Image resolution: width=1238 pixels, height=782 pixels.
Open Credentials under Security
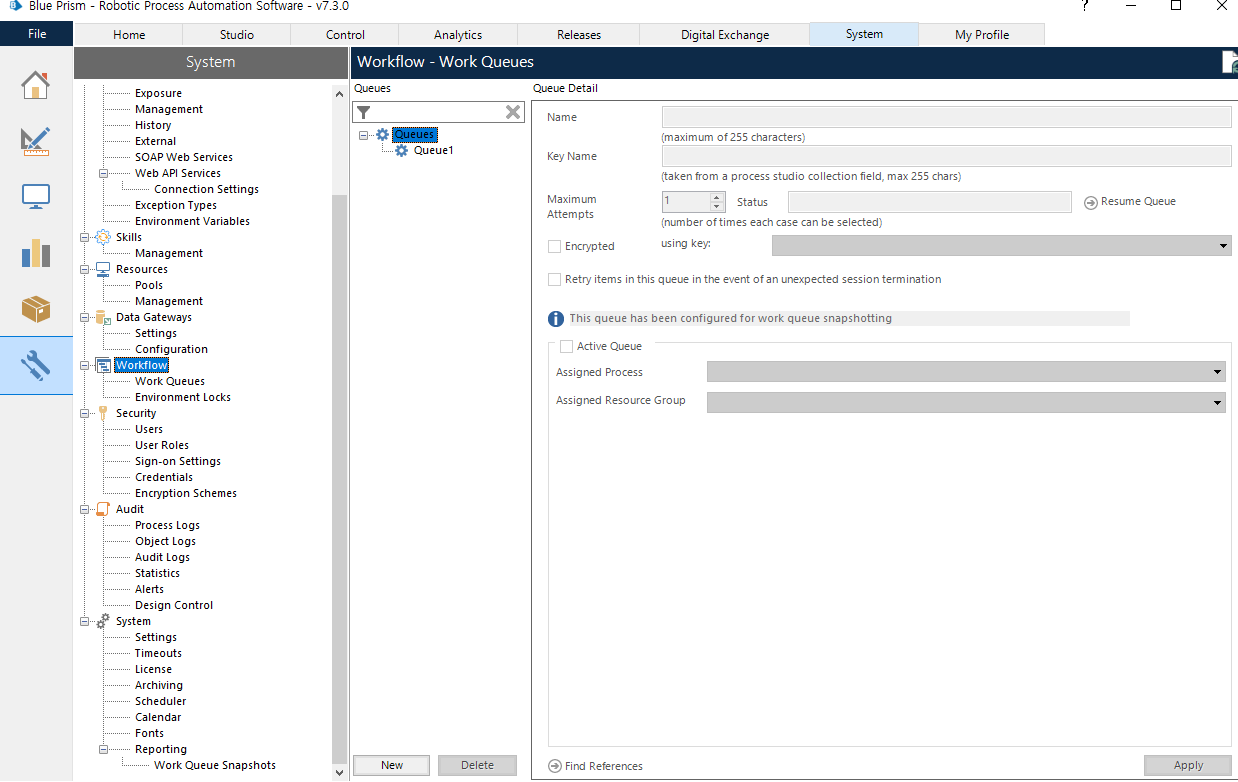164,477
